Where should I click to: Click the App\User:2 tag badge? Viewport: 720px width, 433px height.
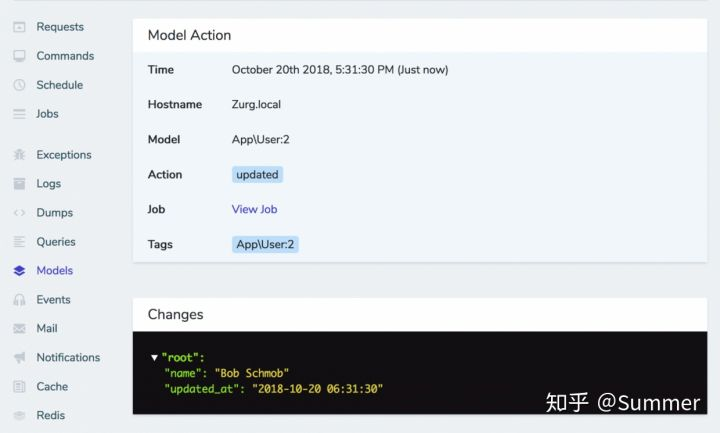(x=265, y=244)
